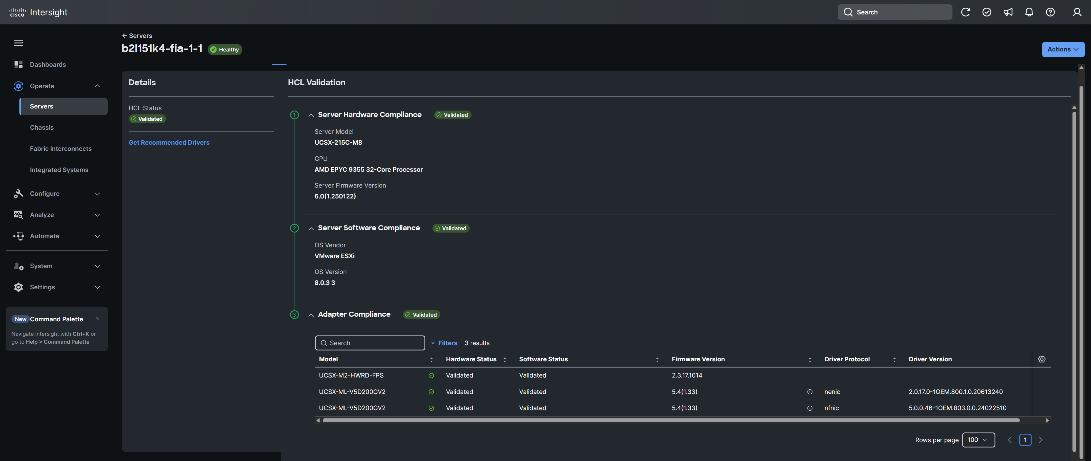Image resolution: width=1091 pixels, height=461 pixels.
Task: Click the horizontal table scrollbar
Action: [x=671, y=420]
